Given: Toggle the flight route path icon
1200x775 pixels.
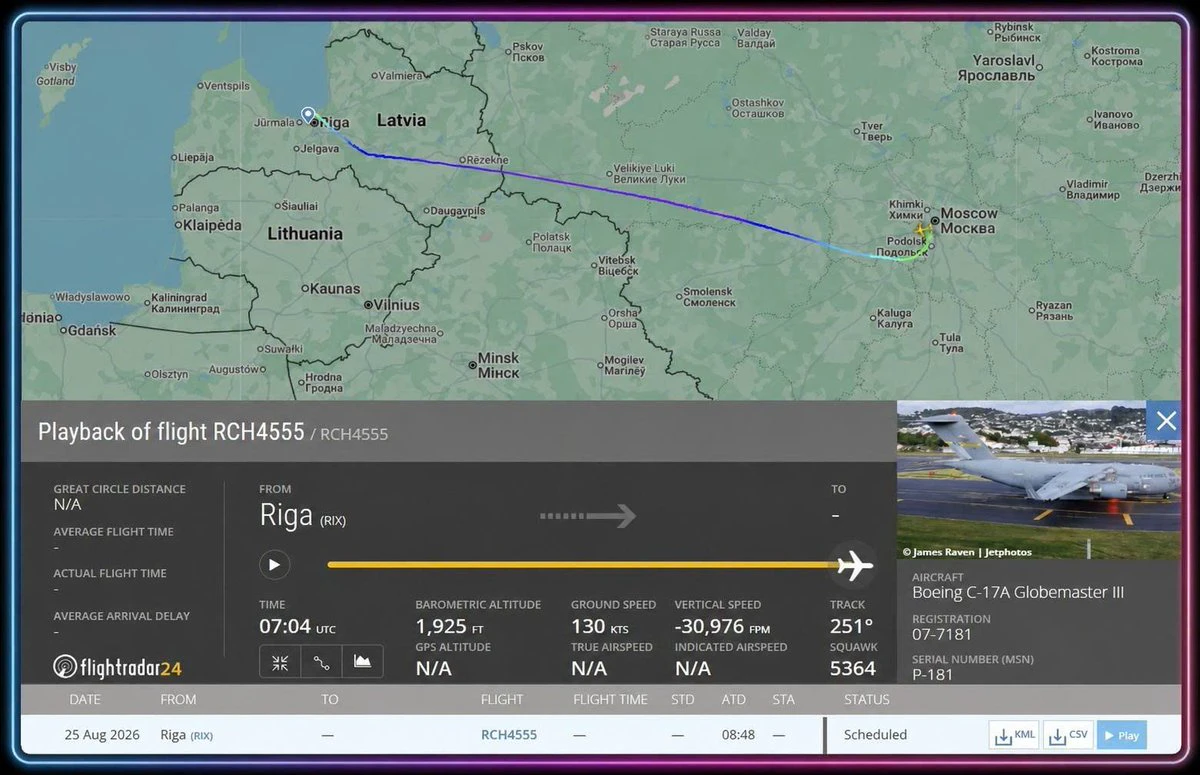Looking at the screenshot, I should click(321, 662).
